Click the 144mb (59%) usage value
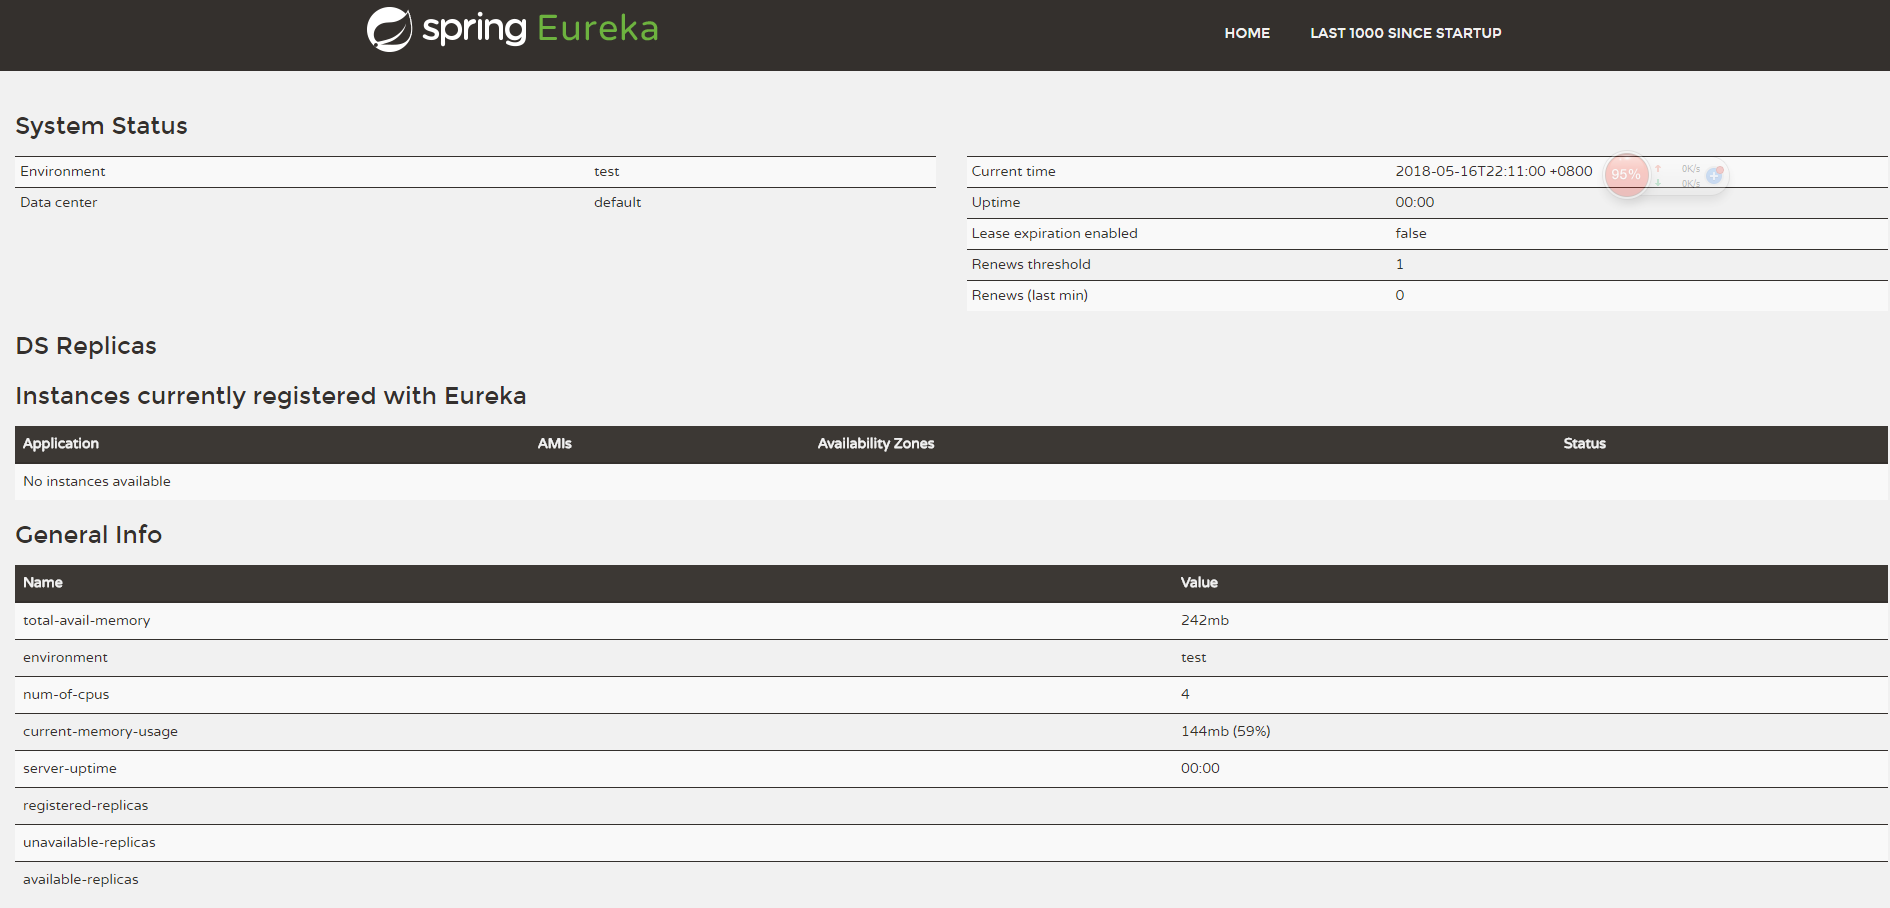The image size is (1890, 908). tap(1225, 732)
